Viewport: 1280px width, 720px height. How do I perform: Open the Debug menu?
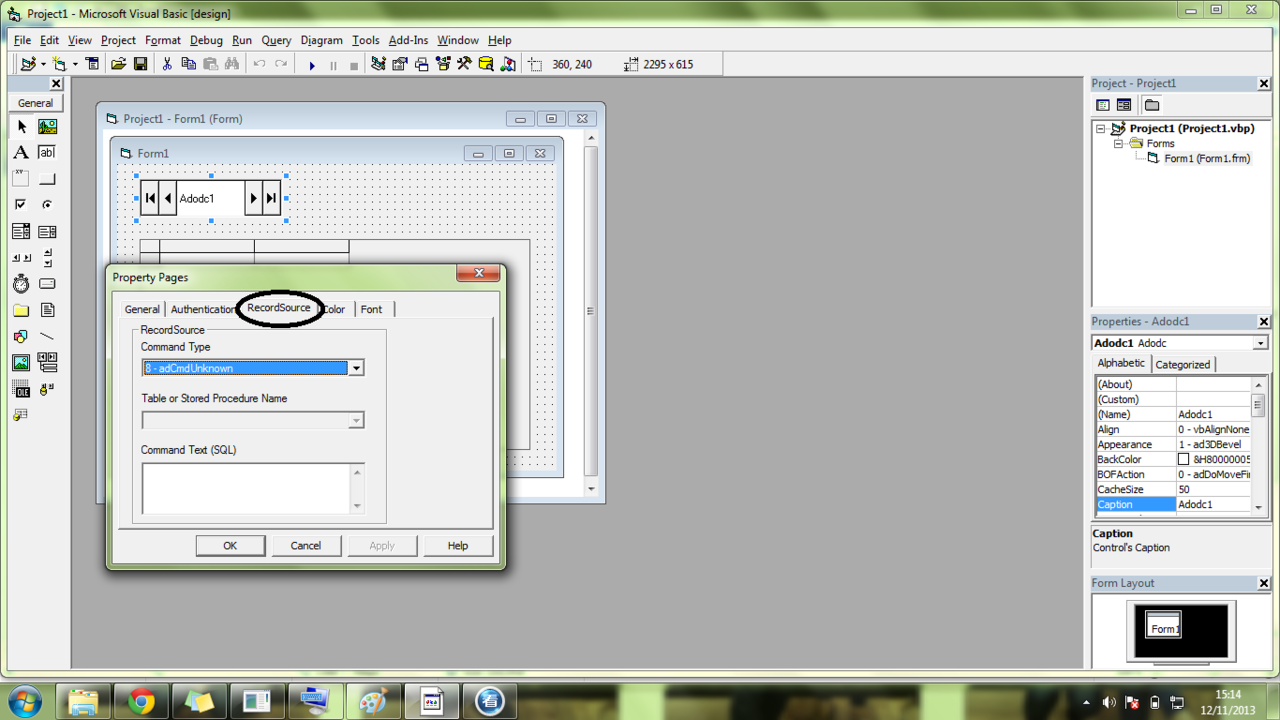(x=206, y=40)
